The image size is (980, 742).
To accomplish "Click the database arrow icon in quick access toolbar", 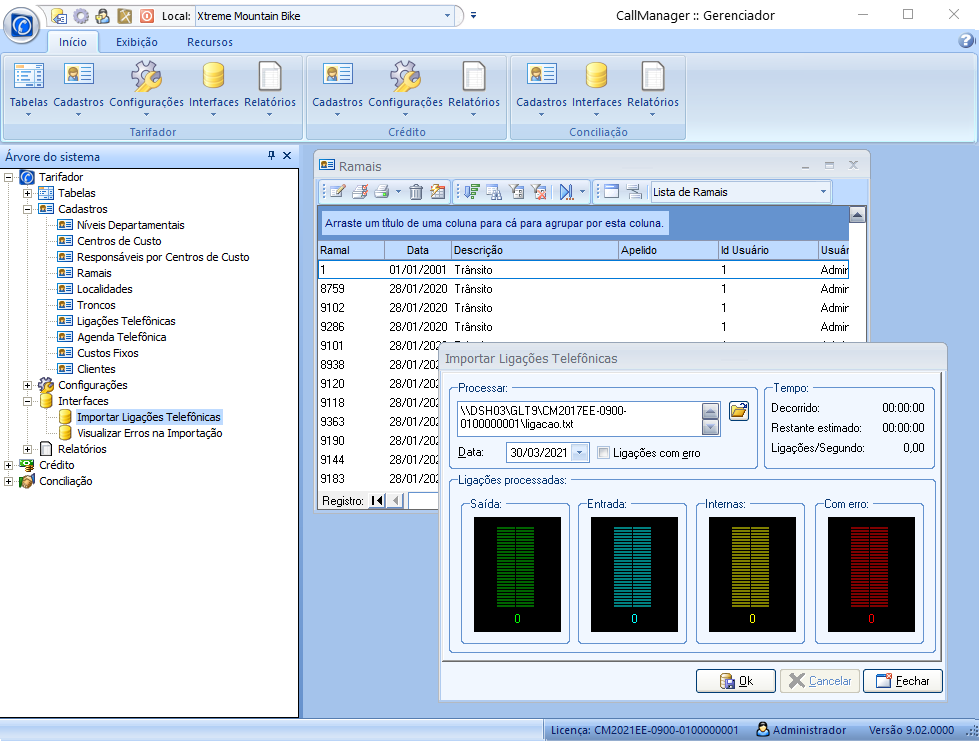I will (x=59, y=16).
